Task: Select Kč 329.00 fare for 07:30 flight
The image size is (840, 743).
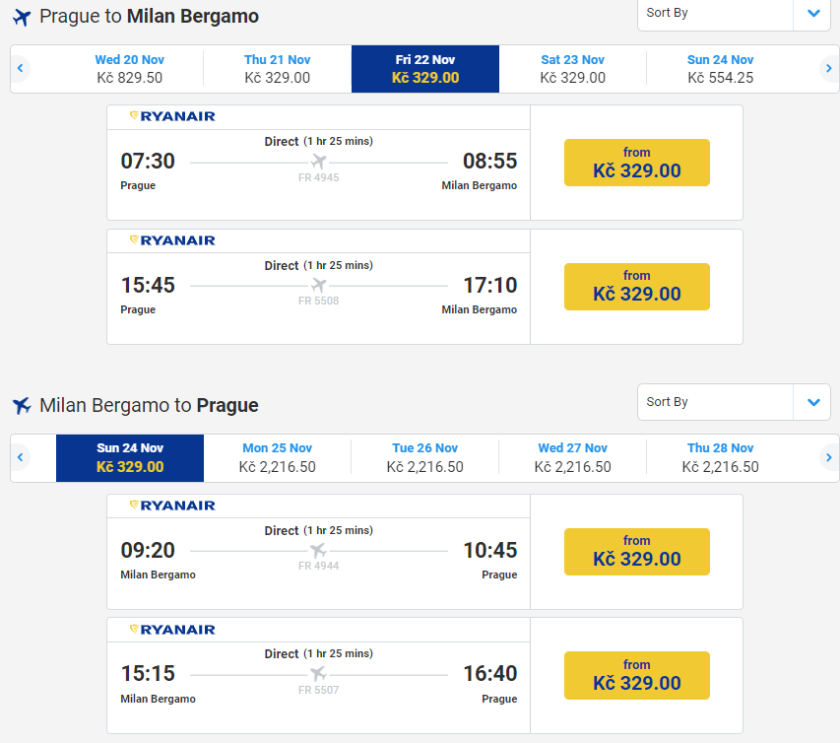Action: [x=636, y=163]
